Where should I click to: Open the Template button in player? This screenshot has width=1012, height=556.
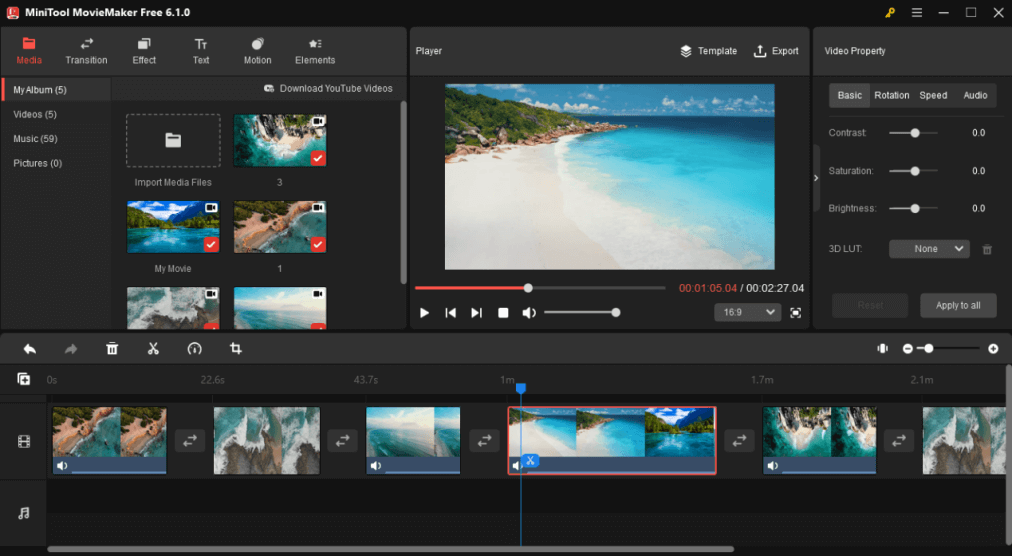coord(709,51)
